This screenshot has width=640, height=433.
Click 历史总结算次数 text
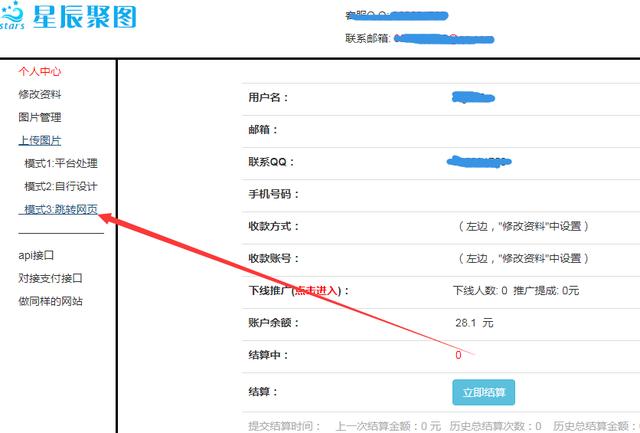496,426
